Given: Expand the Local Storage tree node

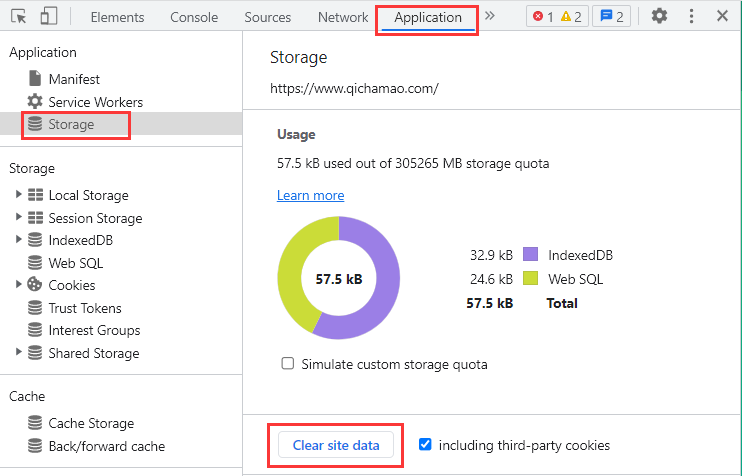Looking at the screenshot, I should [19, 195].
